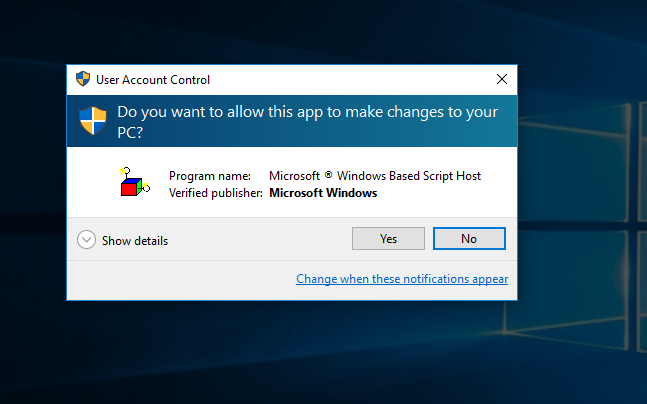Click the 'Program name:' label
The width and height of the screenshot is (647, 404).
point(210,176)
